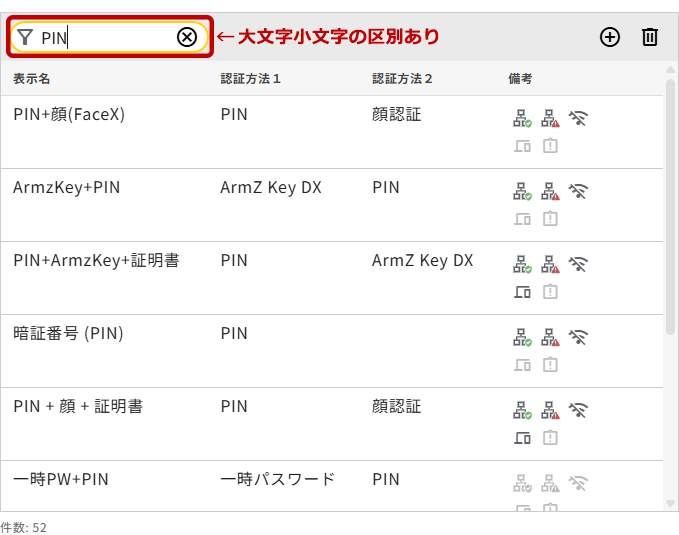Open the 一時PW+PIN entry
Viewport: 679px width, 535px height.
(61, 479)
